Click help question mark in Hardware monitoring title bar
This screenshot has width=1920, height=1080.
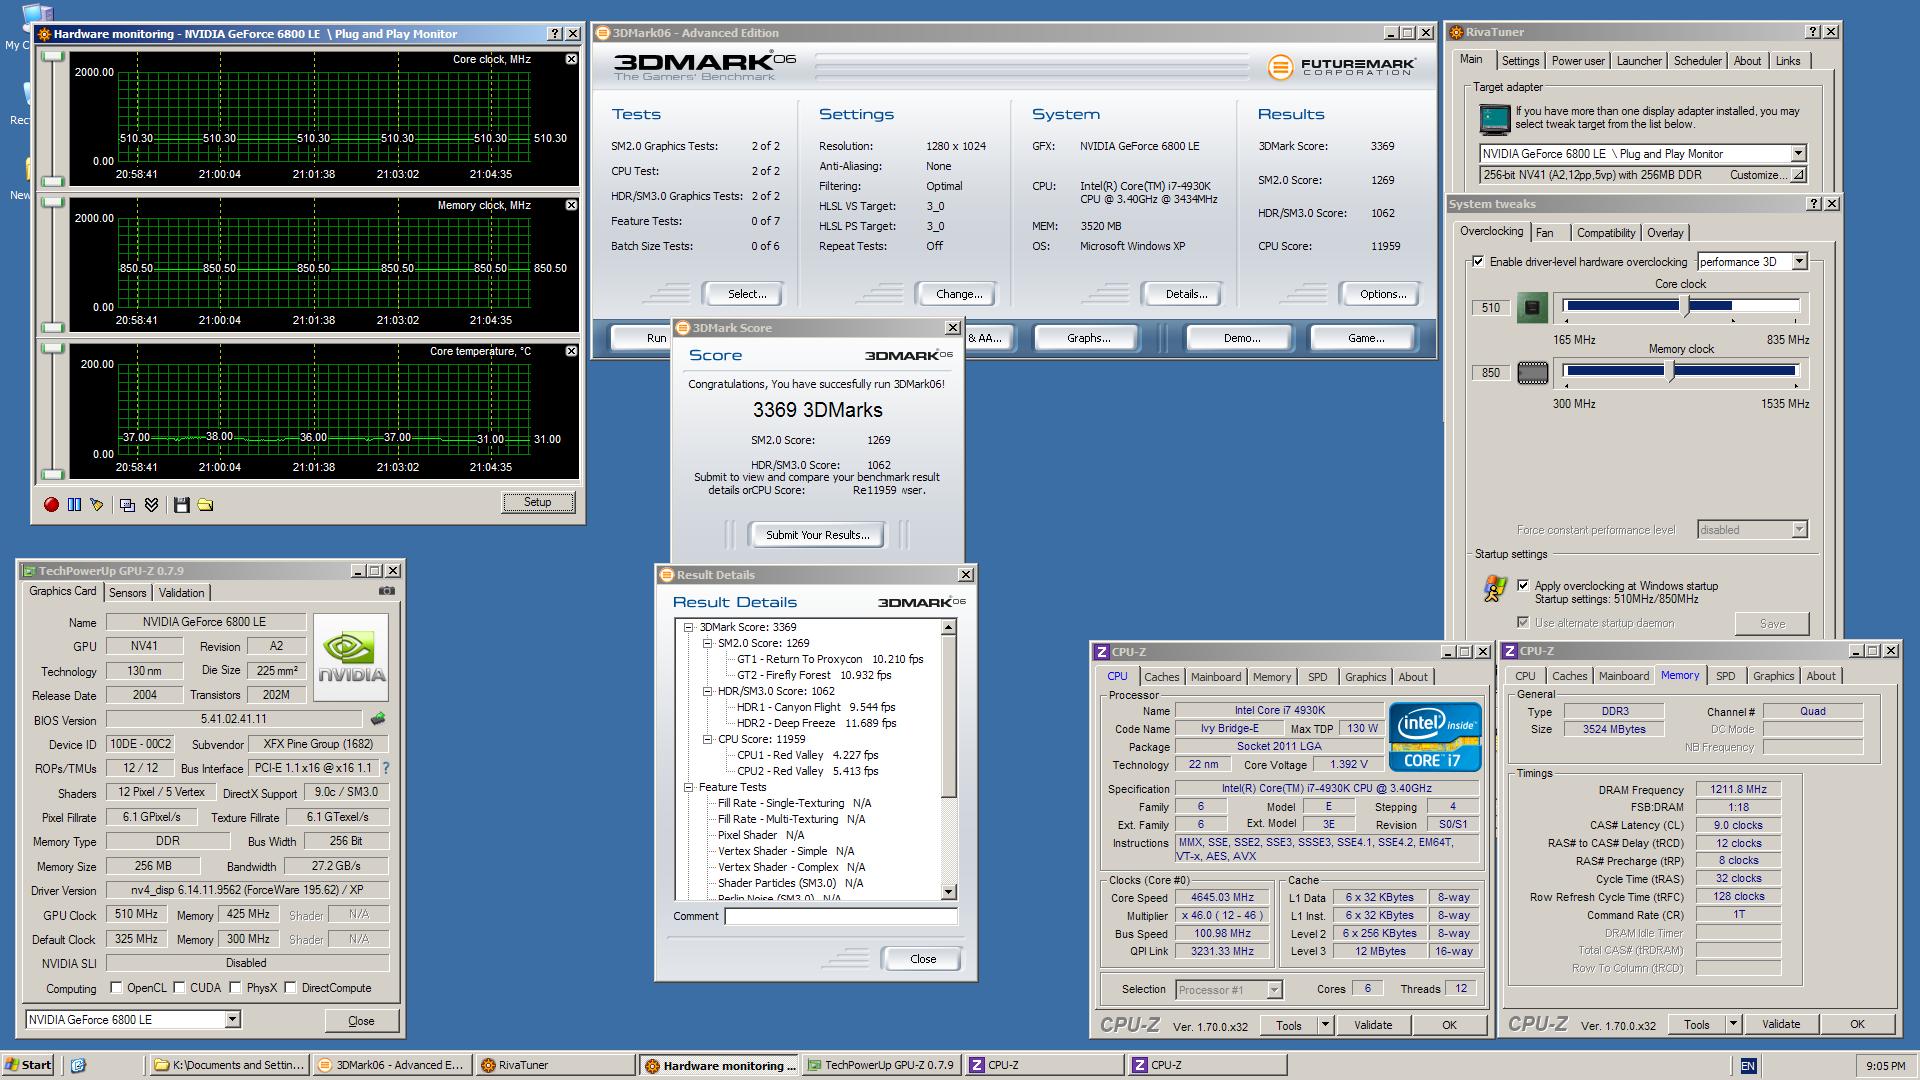[555, 34]
